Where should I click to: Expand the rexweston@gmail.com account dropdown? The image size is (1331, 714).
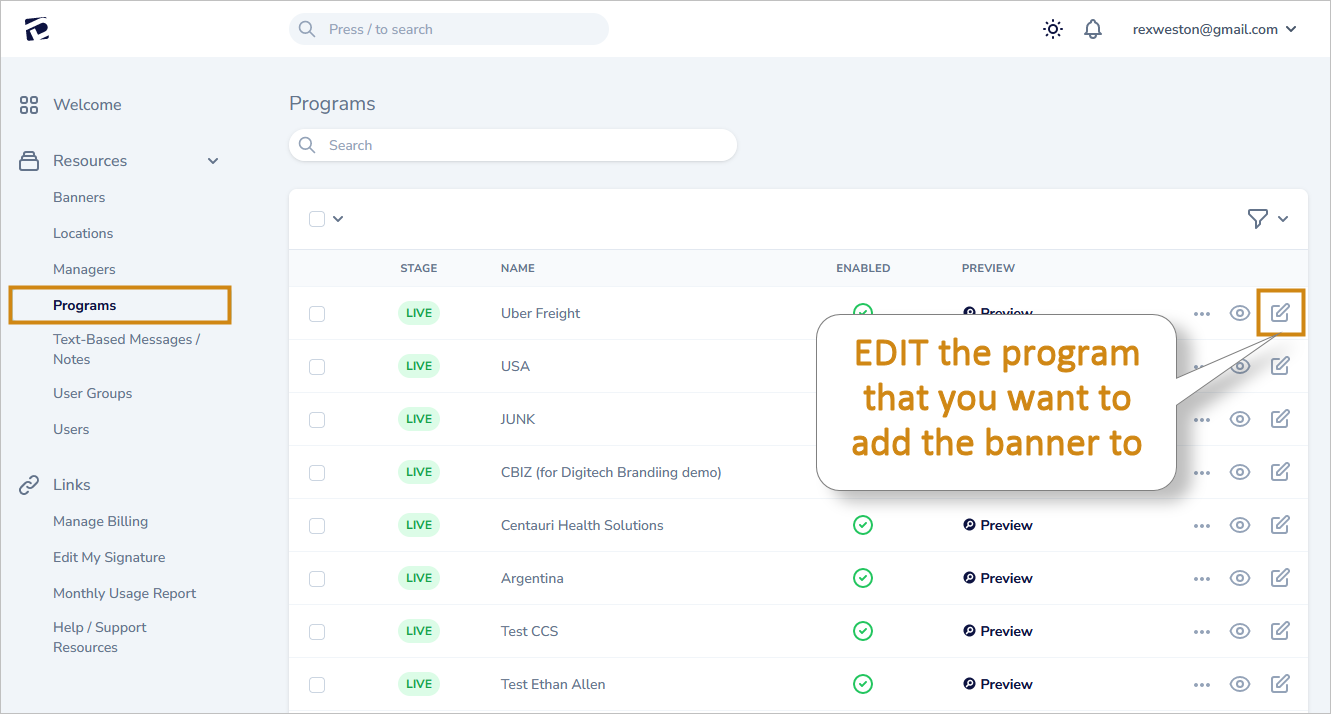(x=1214, y=29)
